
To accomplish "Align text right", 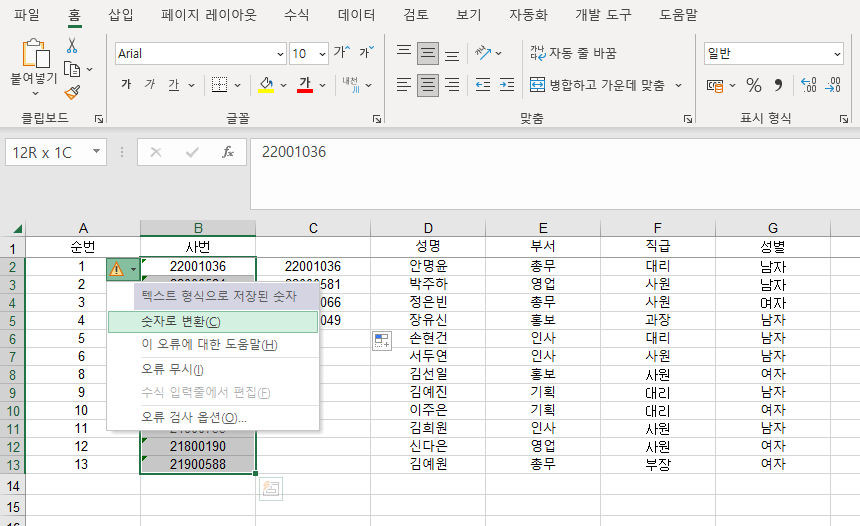I will click(x=452, y=85).
